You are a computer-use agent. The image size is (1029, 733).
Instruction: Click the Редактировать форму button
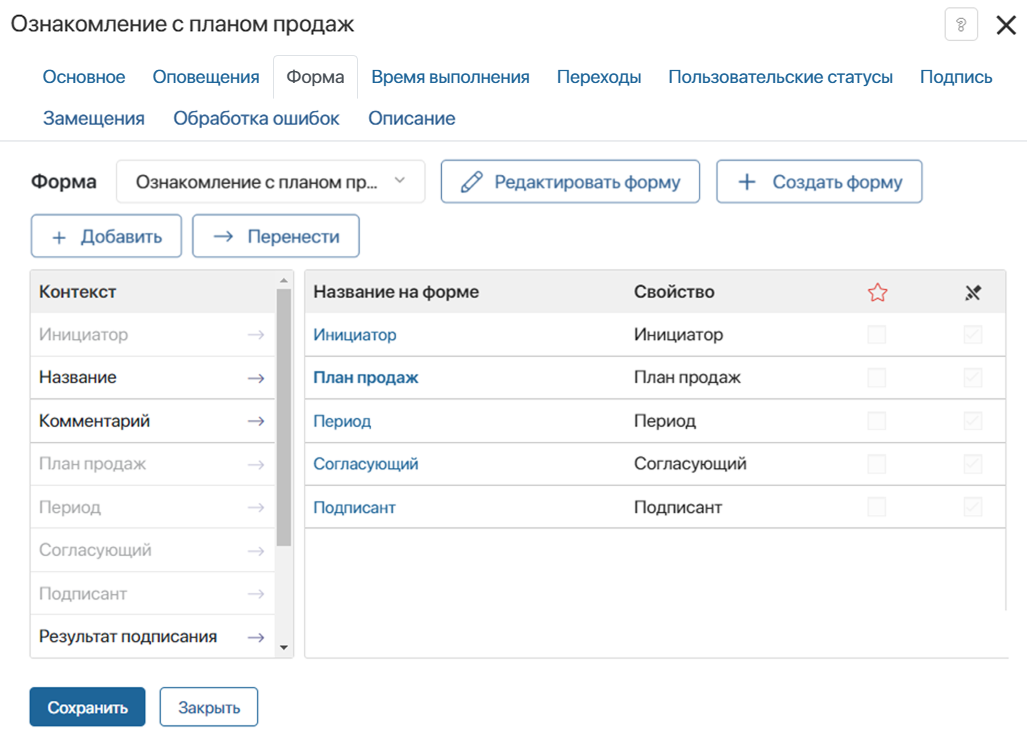click(x=570, y=182)
